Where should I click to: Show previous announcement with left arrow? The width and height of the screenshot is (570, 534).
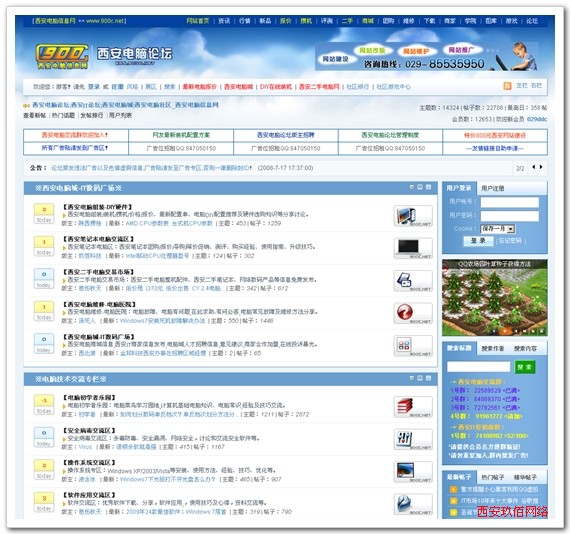tap(534, 167)
